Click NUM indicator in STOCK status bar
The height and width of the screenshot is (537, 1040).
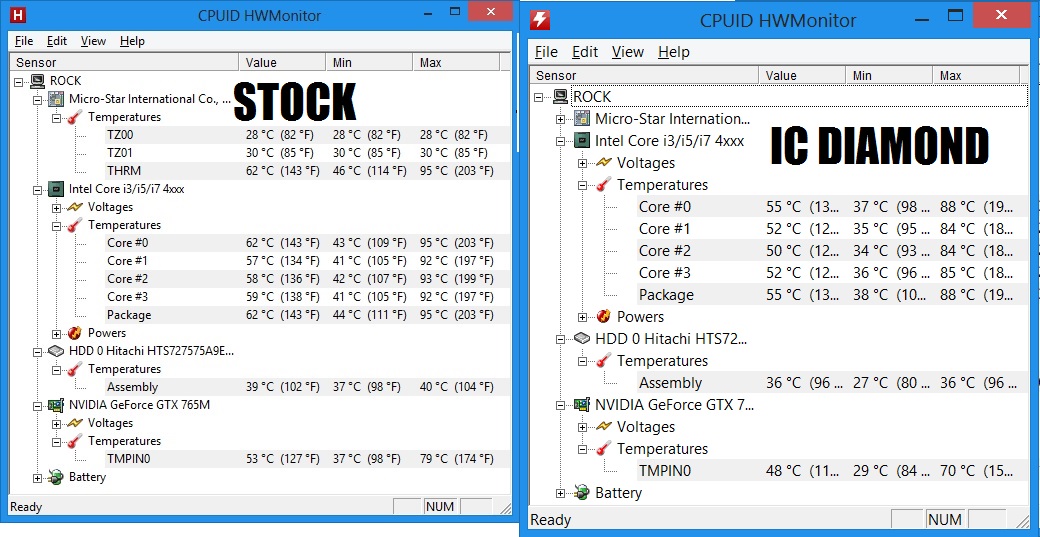pyautogui.click(x=440, y=507)
